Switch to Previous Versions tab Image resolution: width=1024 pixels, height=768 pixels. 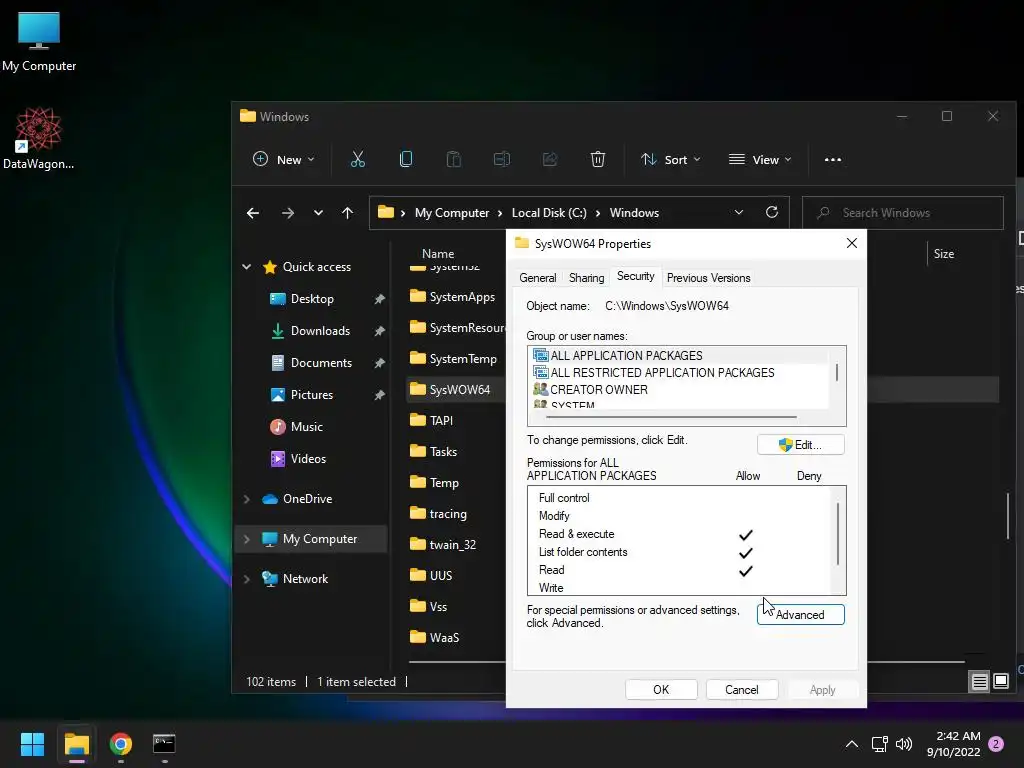[709, 278]
